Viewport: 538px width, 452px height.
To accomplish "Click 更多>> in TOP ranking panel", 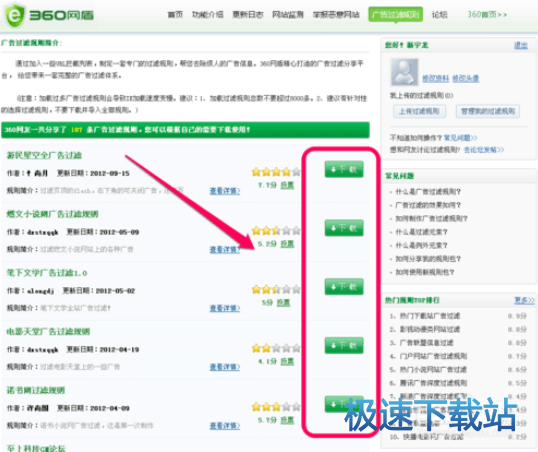I will click(x=524, y=300).
